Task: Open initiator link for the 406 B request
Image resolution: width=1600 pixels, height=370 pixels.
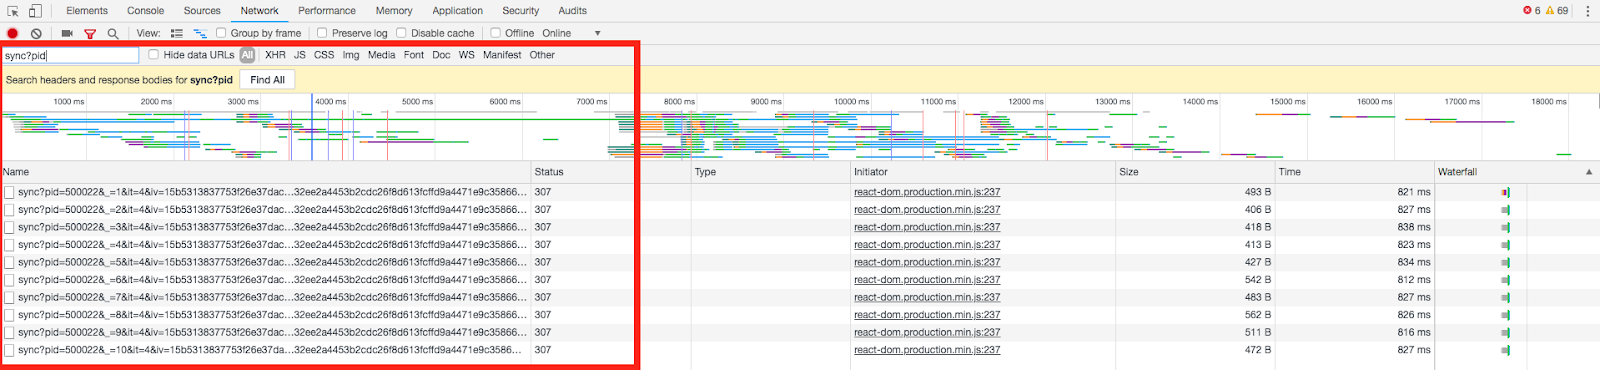Action: tap(927, 210)
